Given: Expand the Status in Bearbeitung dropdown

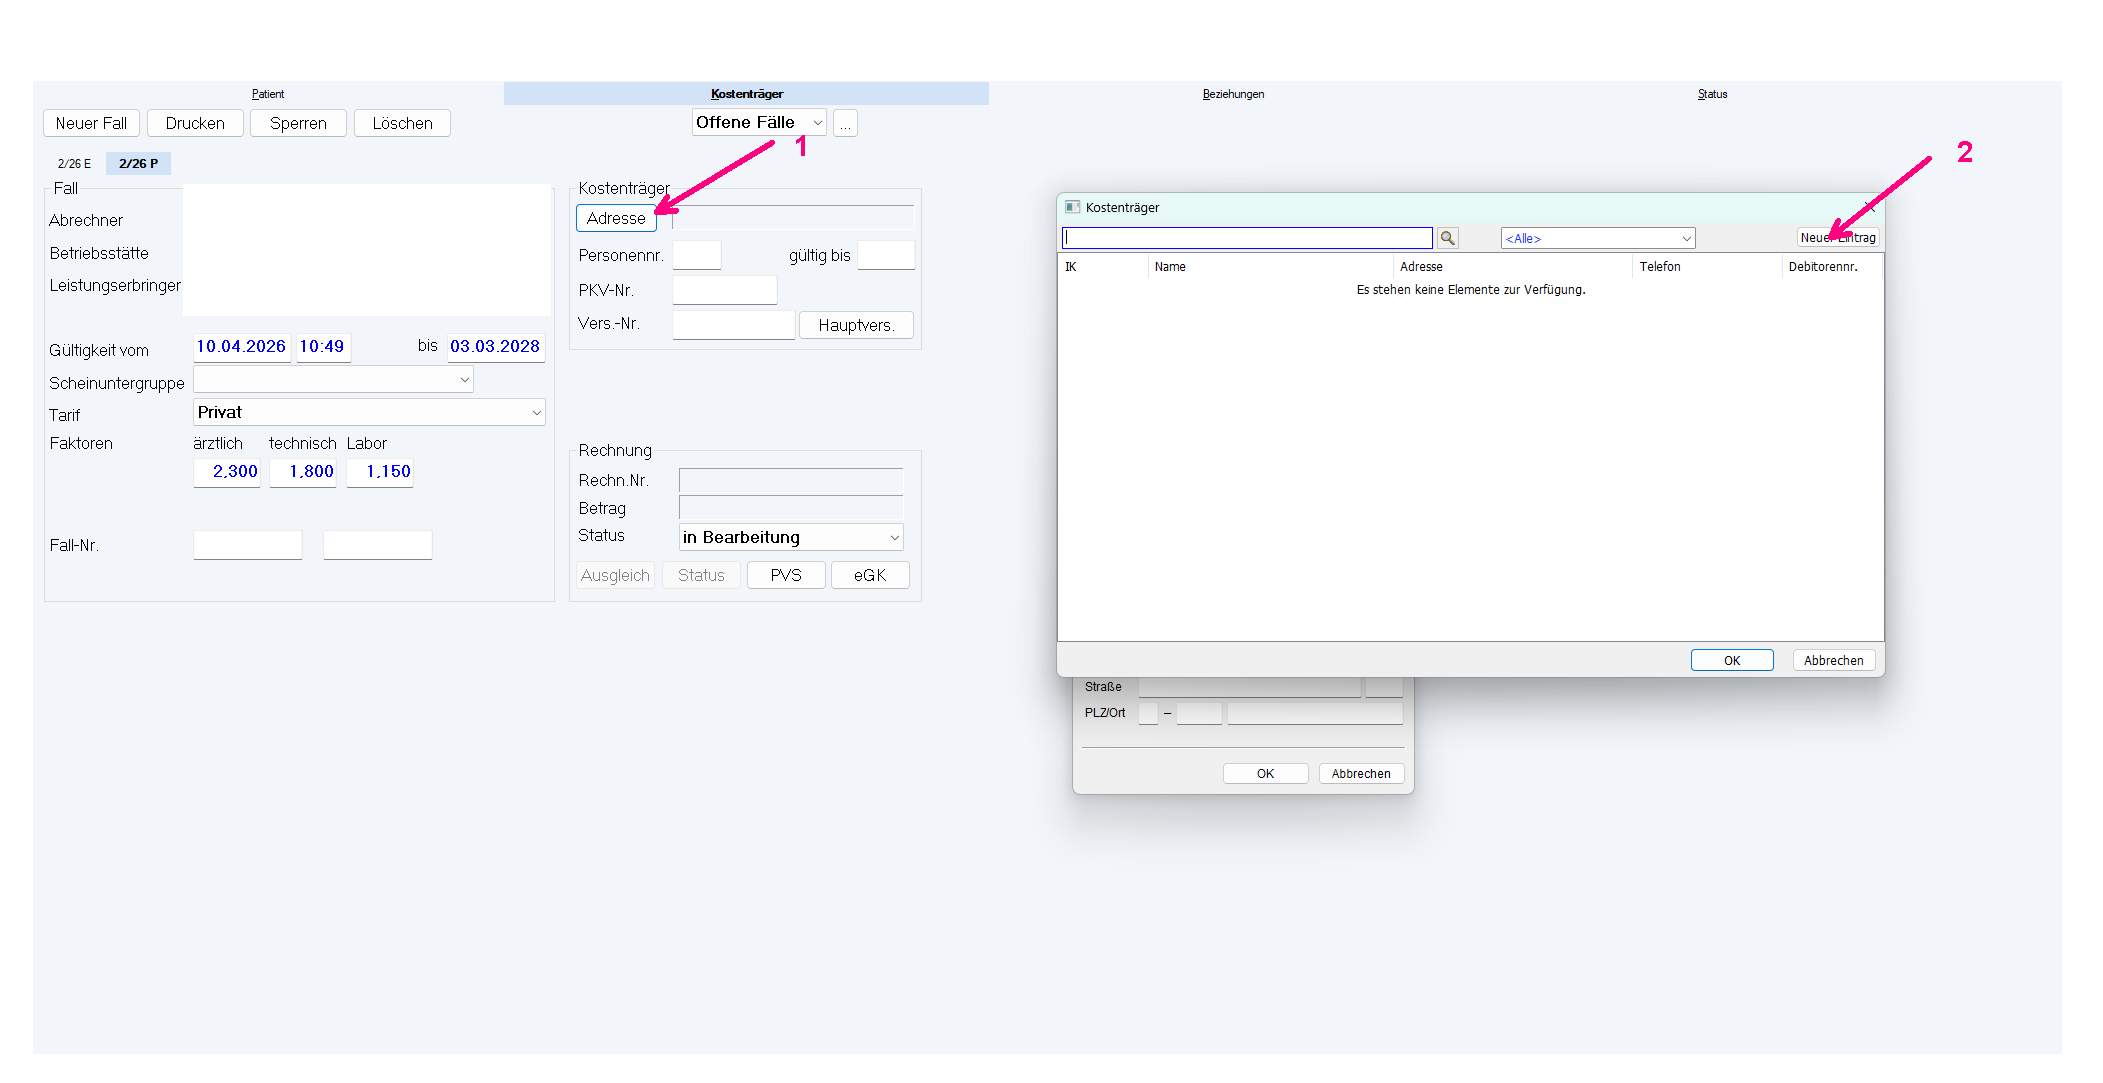Looking at the screenshot, I should pyautogui.click(x=790, y=537).
